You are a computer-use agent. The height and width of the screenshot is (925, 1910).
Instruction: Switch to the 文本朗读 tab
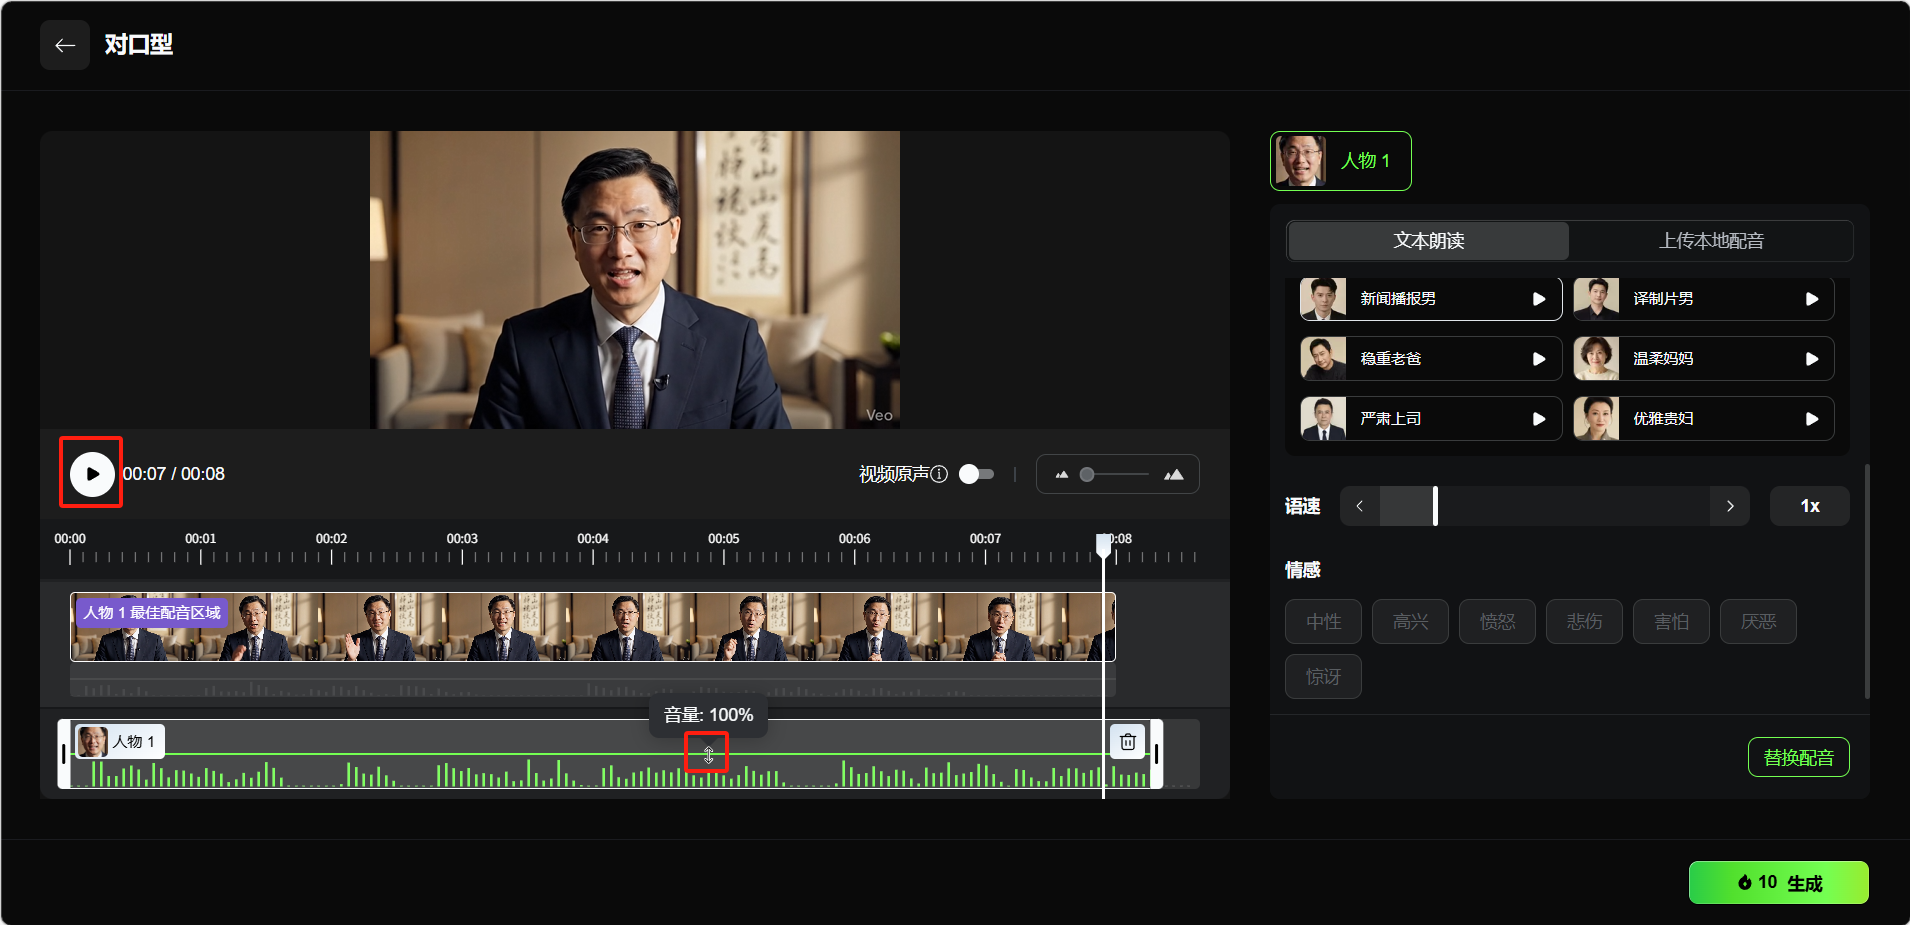(x=1428, y=241)
